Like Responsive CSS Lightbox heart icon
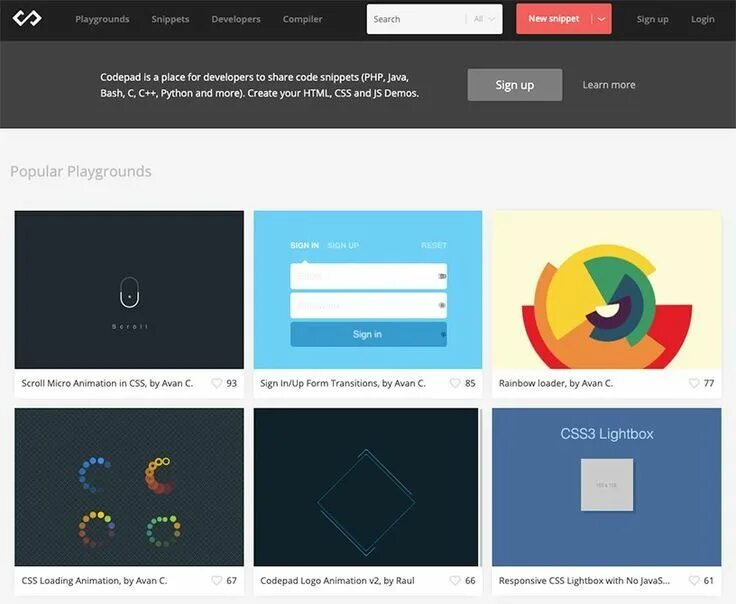Screen dimensions: 736x604 [694, 581]
